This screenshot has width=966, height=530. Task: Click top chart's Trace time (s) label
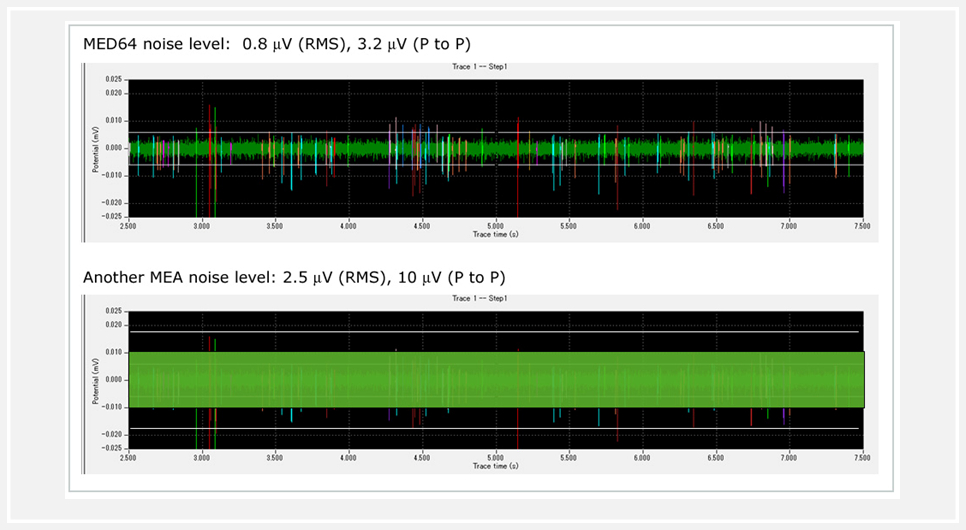pyautogui.click(x=495, y=234)
